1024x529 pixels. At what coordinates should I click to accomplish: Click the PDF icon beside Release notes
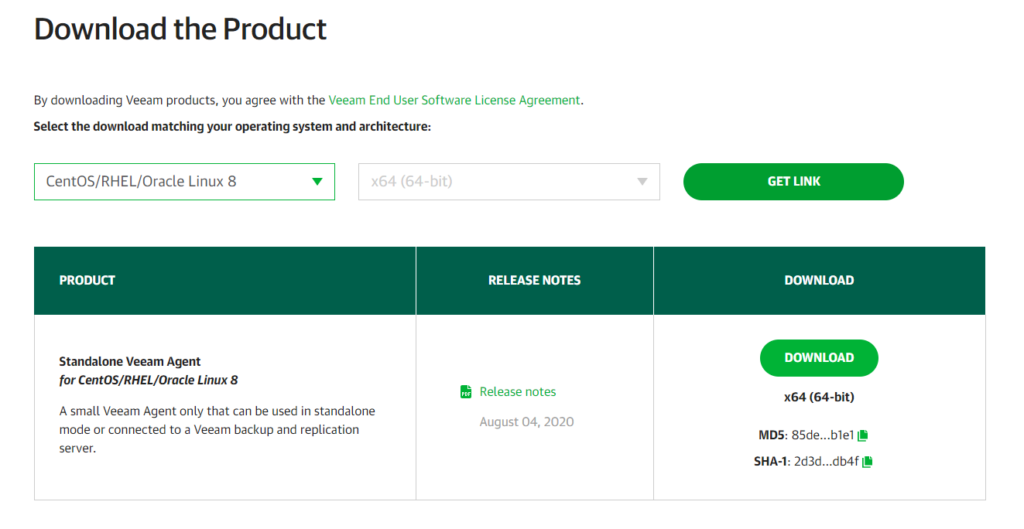click(466, 391)
